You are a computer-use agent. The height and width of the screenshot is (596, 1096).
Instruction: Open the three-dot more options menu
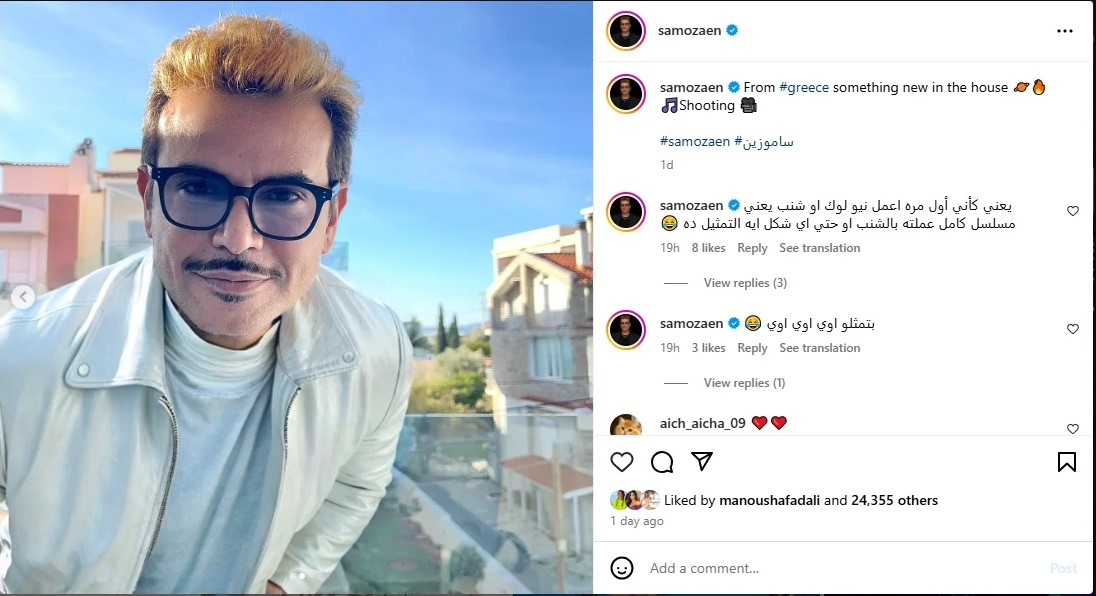[1065, 31]
